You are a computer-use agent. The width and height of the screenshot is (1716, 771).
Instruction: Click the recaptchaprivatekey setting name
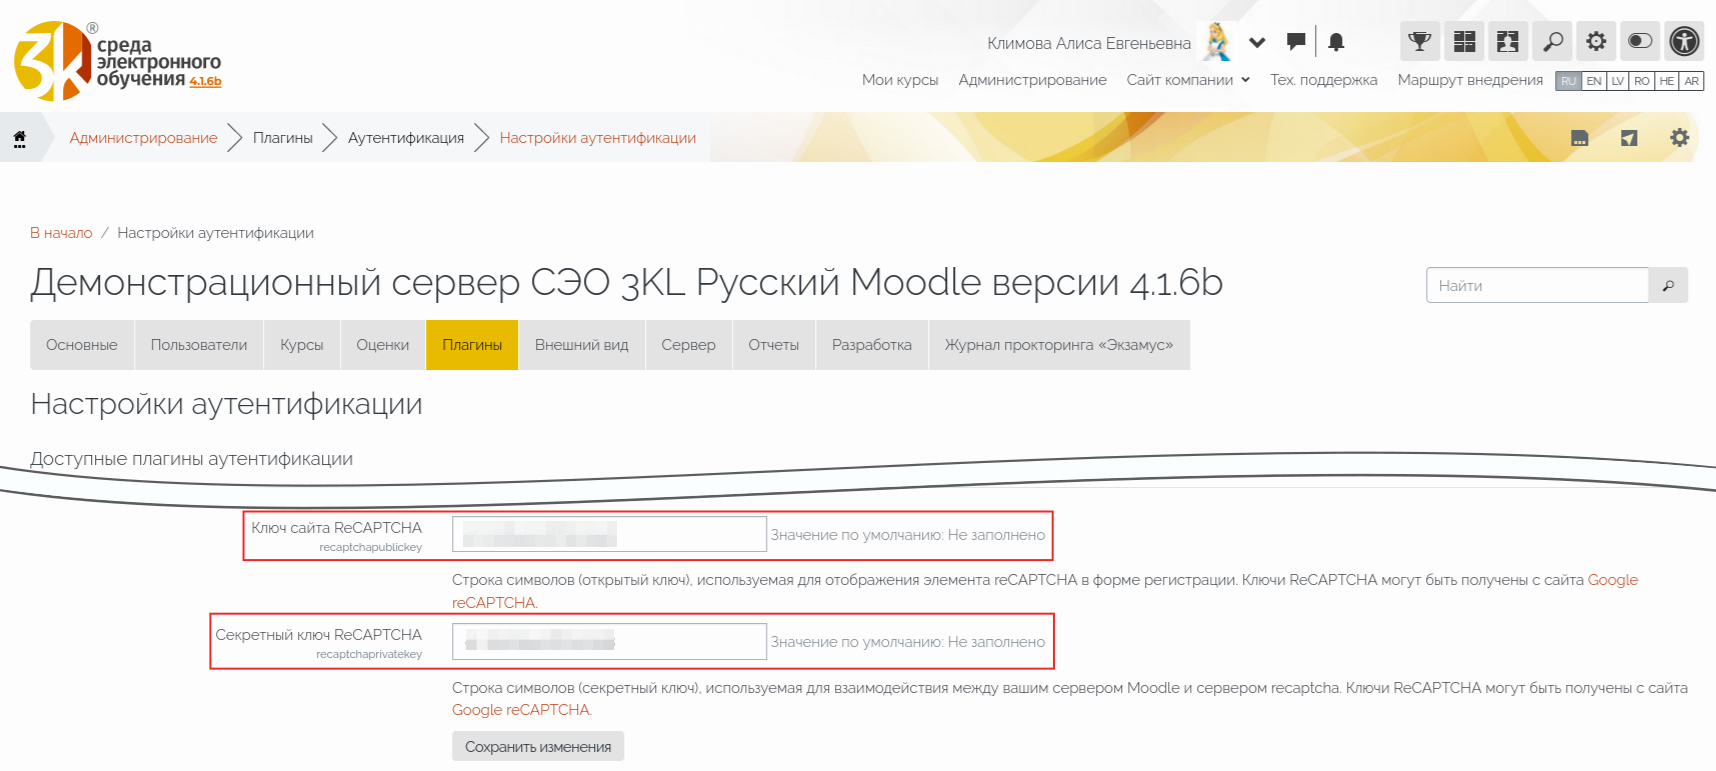pos(369,654)
